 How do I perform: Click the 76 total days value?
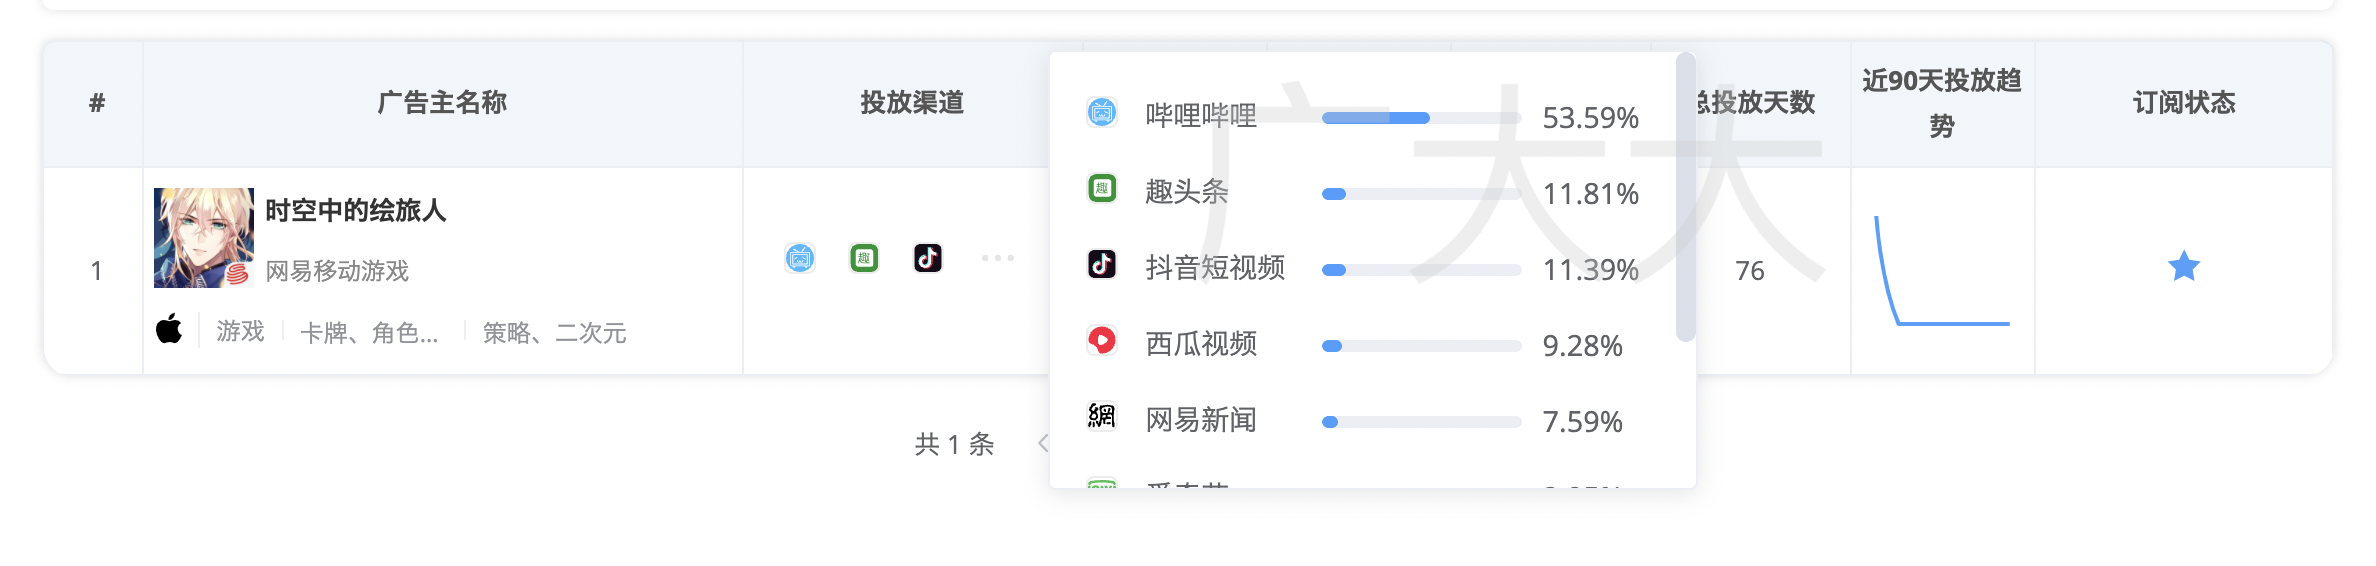point(1750,271)
